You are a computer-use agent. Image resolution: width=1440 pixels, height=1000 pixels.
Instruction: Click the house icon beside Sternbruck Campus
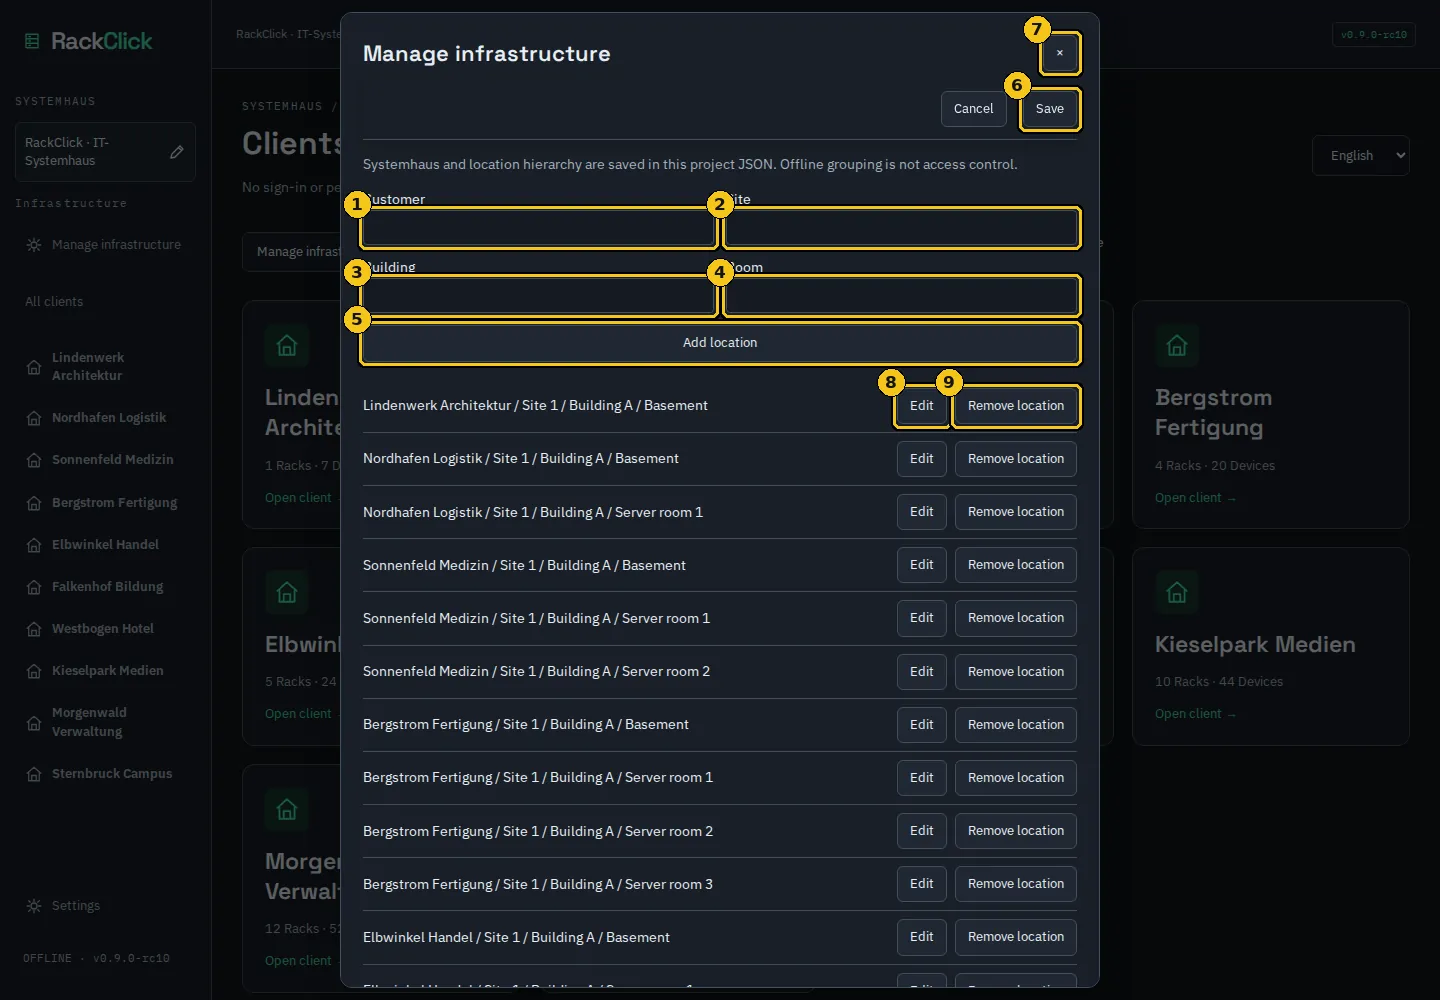[34, 774]
